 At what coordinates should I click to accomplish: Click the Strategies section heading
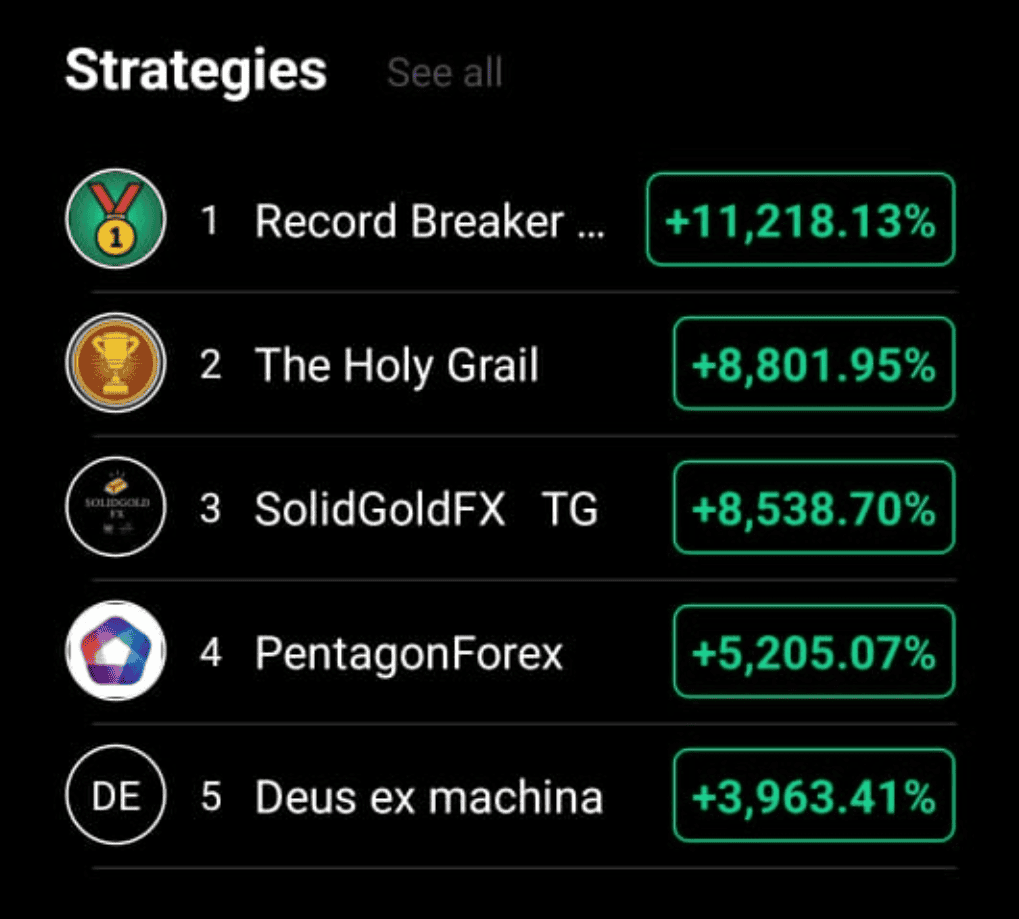pyautogui.click(x=196, y=71)
